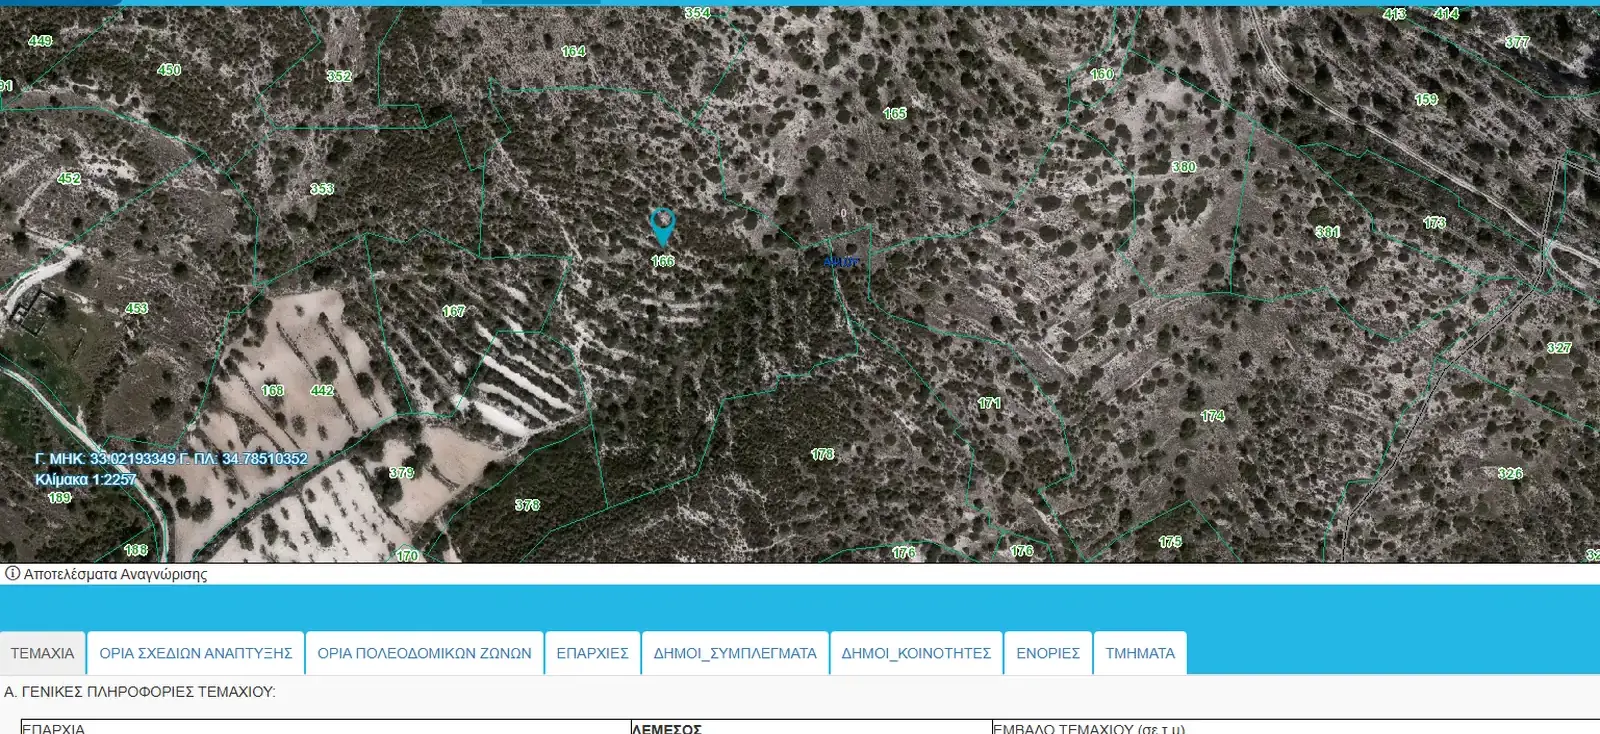Image resolution: width=1600 pixels, height=734 pixels.
Task: Click parcel label 189 on the map
Action: (60, 497)
